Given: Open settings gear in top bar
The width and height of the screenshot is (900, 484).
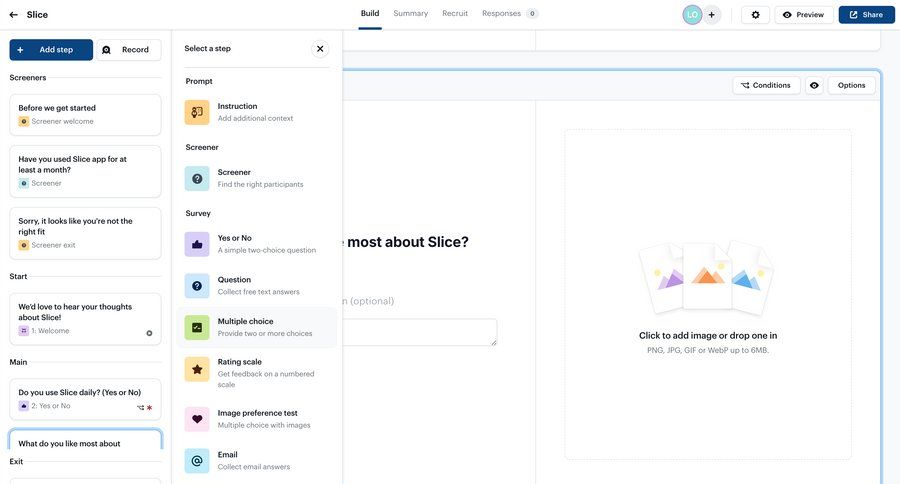Looking at the screenshot, I should [x=755, y=15].
